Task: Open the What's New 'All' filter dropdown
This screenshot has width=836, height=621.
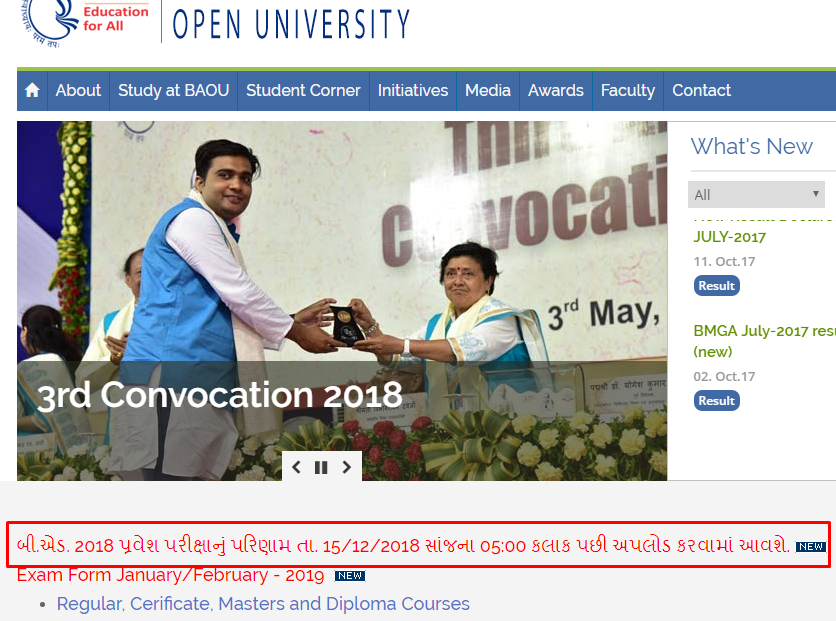Action: 756,195
